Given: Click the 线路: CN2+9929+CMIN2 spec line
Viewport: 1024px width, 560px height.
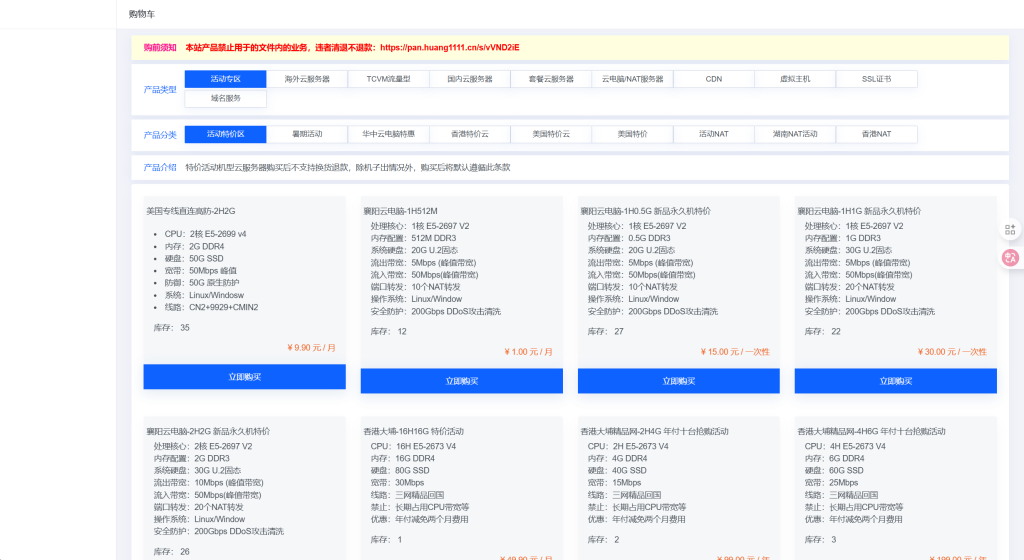Looking at the screenshot, I should [x=211, y=307].
